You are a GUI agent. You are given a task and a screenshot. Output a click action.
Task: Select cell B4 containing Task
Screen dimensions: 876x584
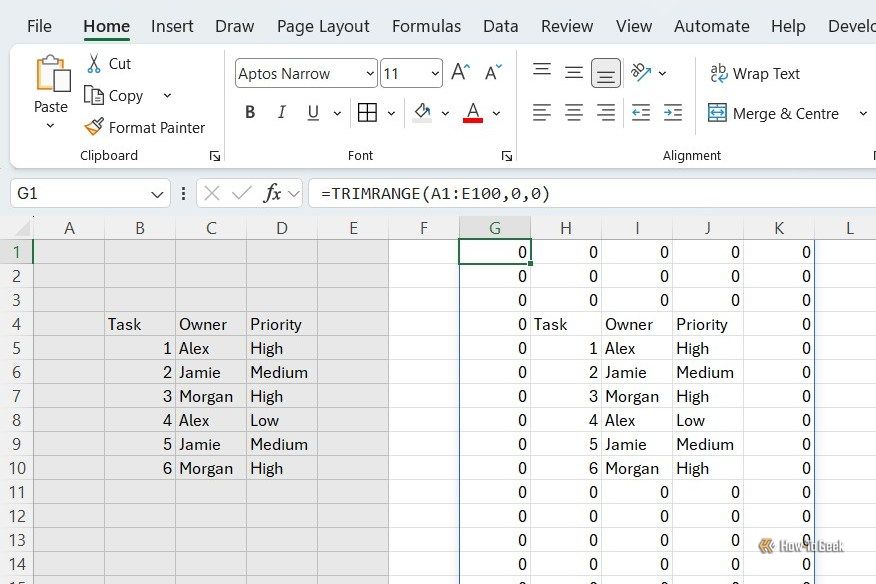point(140,324)
